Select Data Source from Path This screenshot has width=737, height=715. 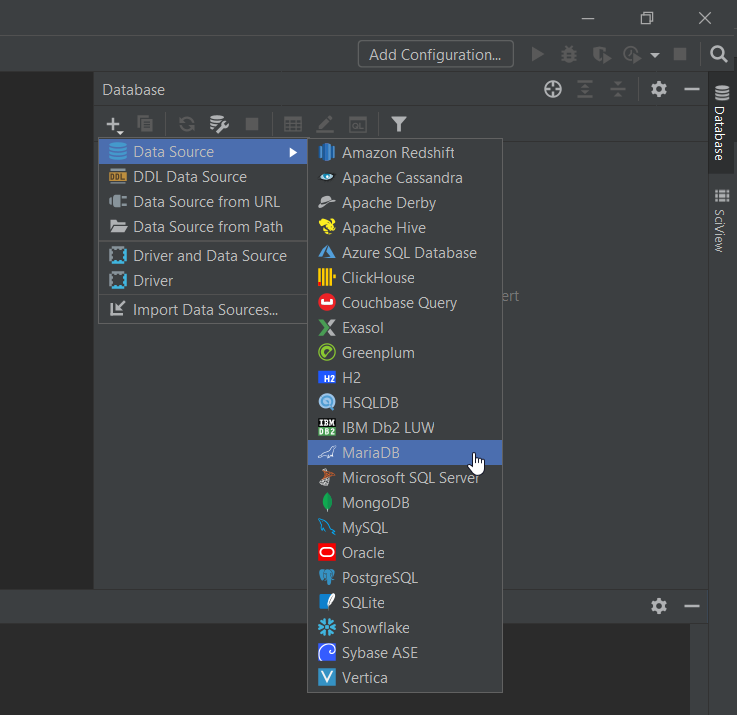203,227
